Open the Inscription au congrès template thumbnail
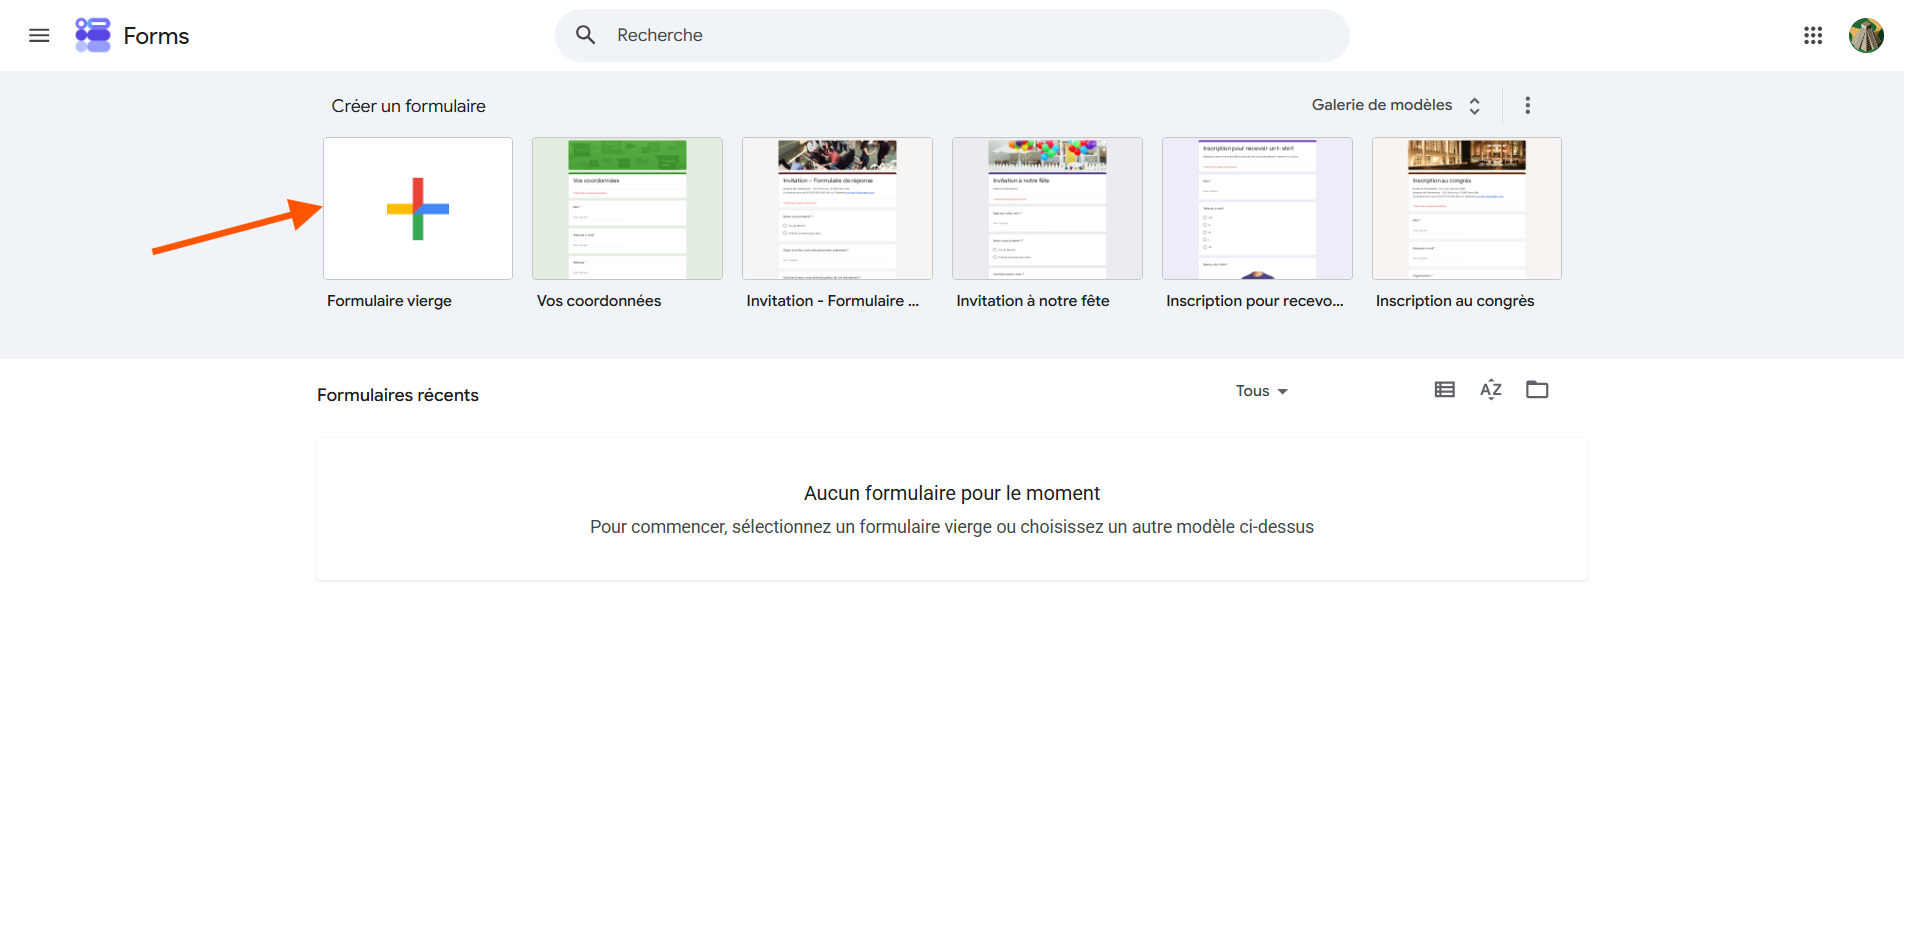 [x=1467, y=208]
